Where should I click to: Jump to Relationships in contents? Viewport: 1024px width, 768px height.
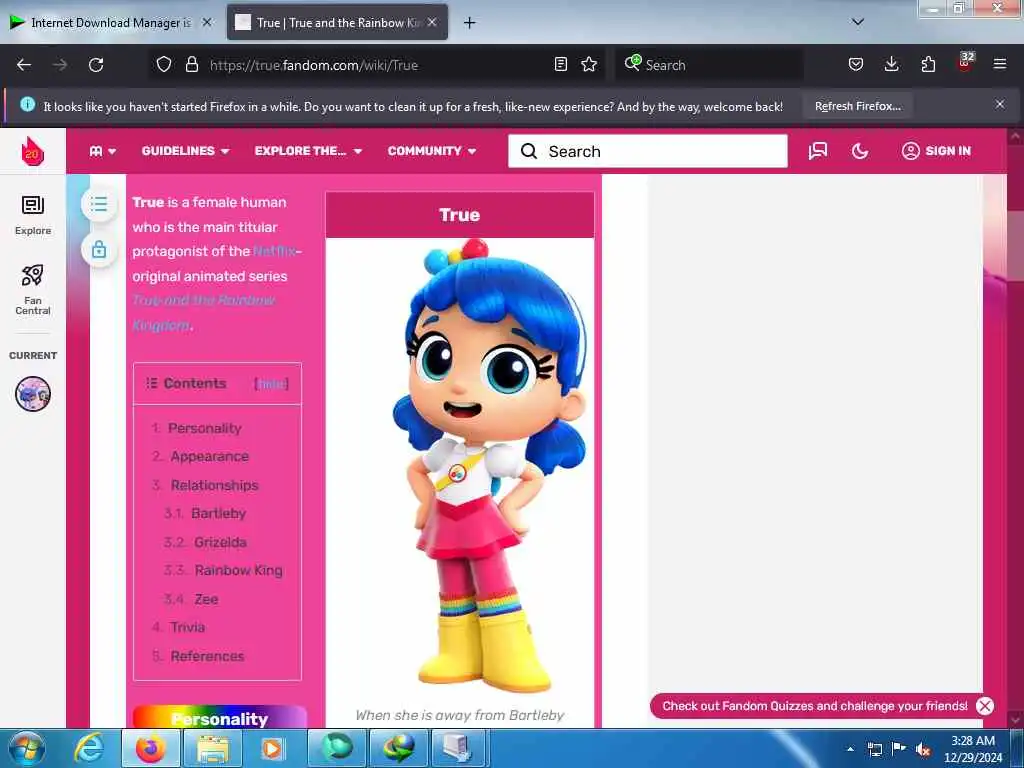pos(215,485)
